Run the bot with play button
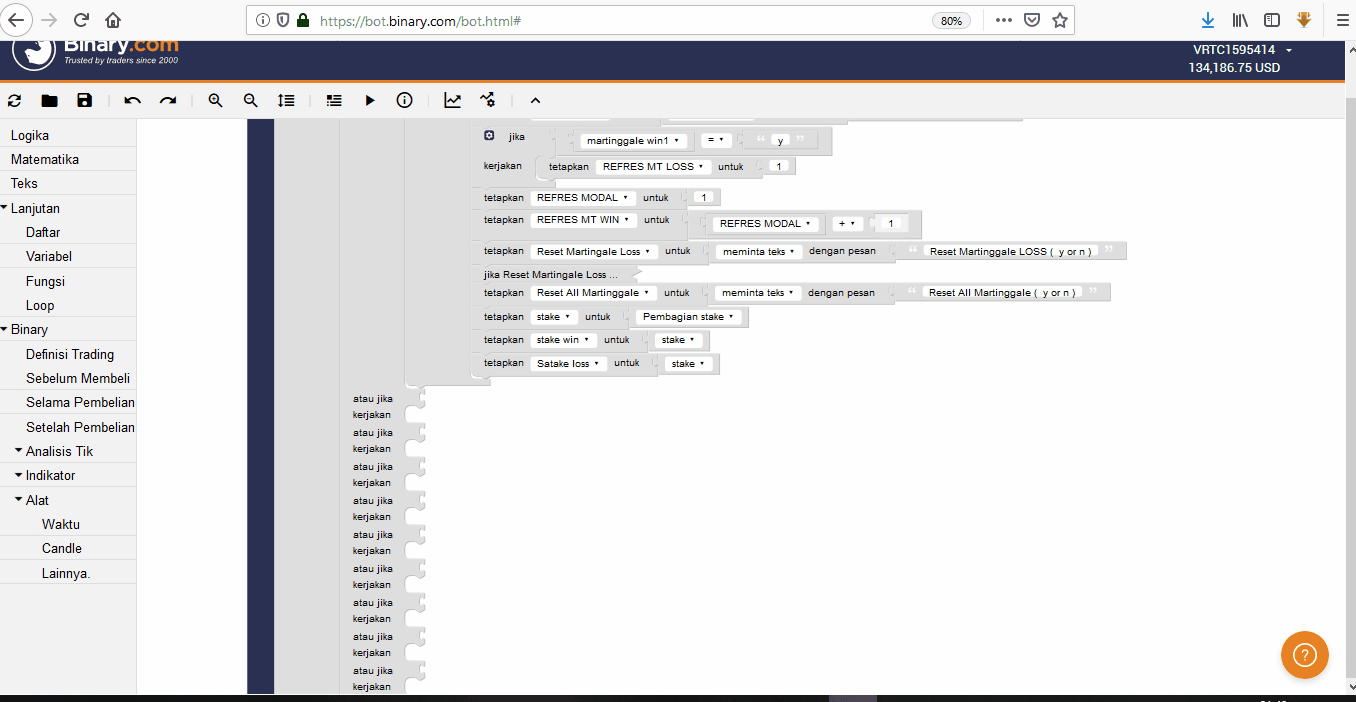 click(x=370, y=100)
